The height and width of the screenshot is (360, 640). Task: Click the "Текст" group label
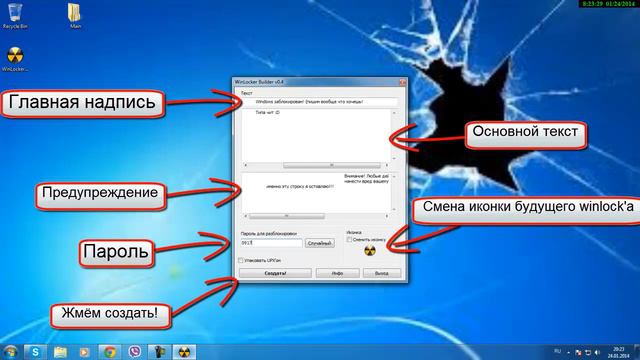tap(247, 93)
